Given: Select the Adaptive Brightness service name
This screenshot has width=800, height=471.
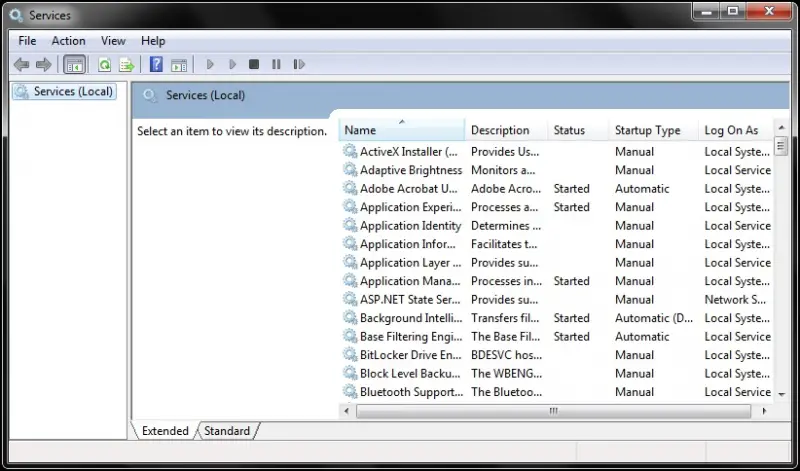Looking at the screenshot, I should click(411, 170).
